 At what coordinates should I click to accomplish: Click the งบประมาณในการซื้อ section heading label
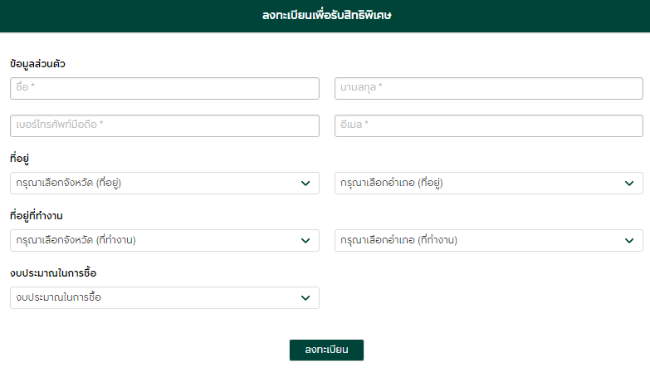53,273
